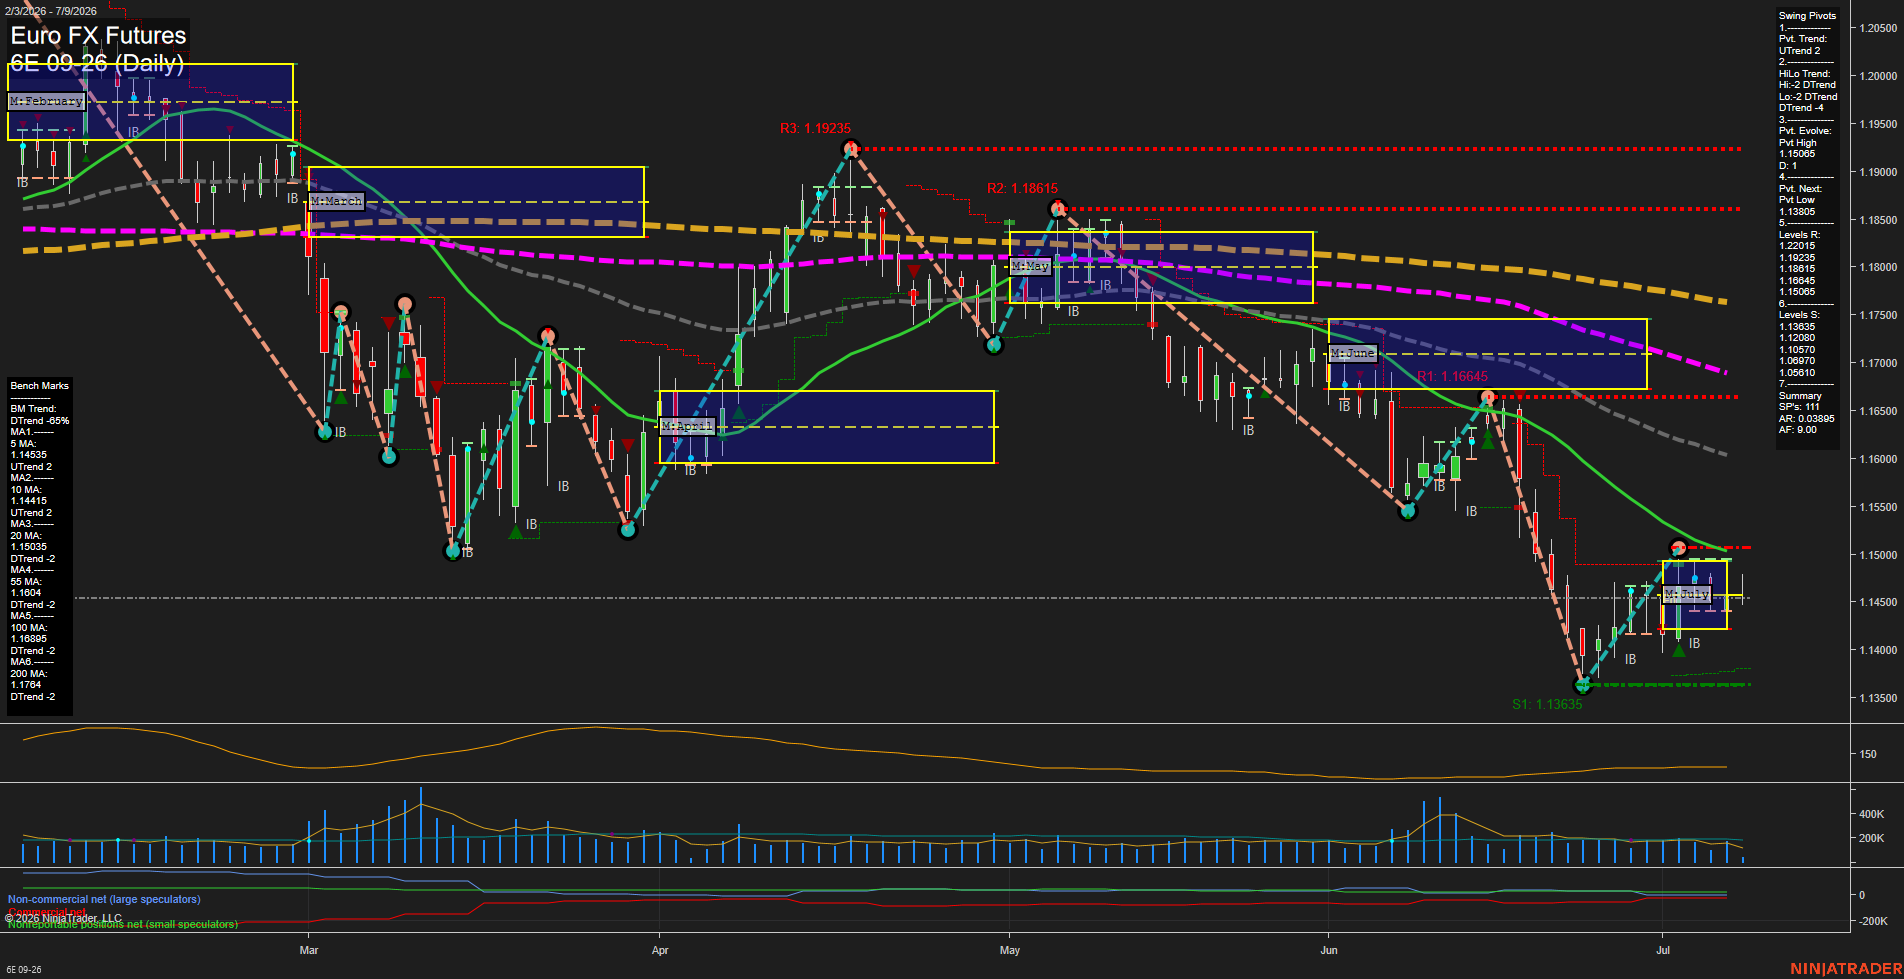
Task: Click the 1.13500 price axis label
Action: pyautogui.click(x=1878, y=698)
